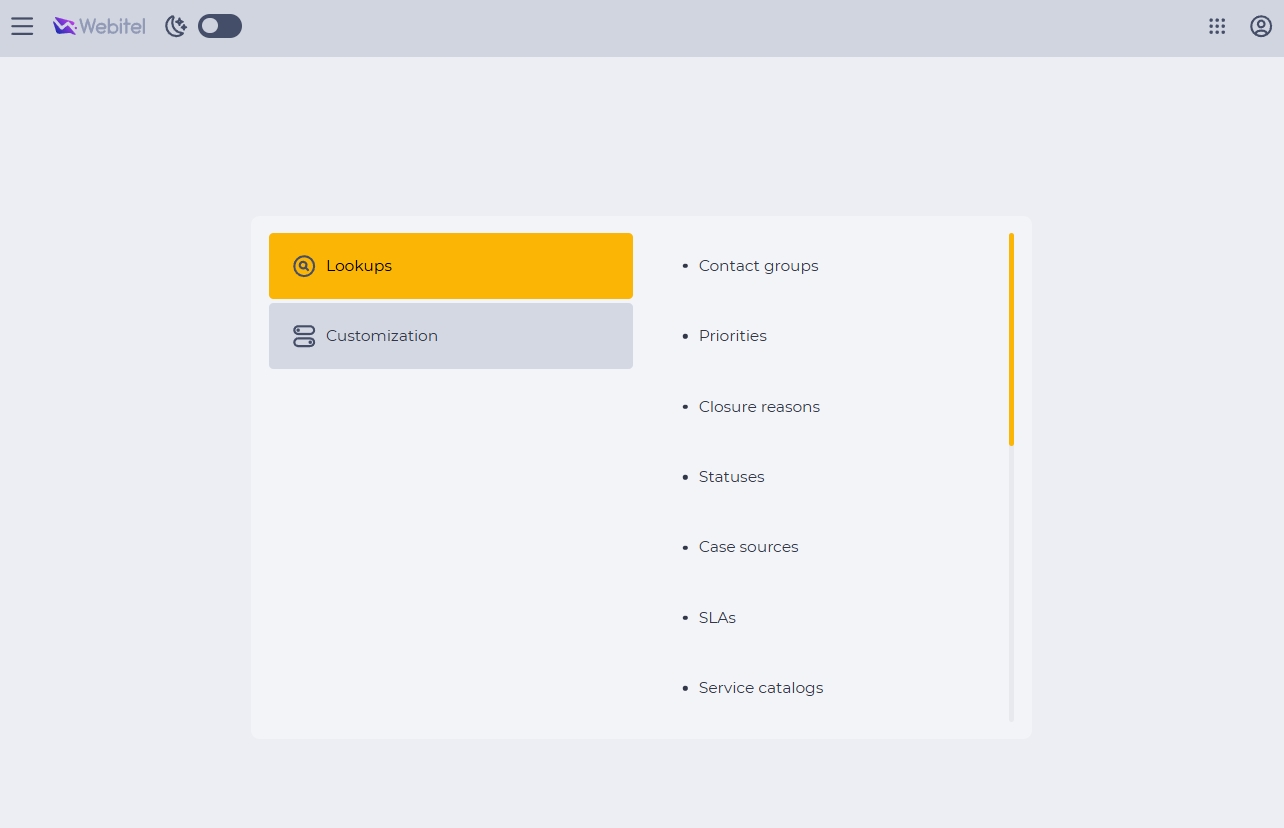The image size is (1284, 828).
Task: Open the applications grid menu
Action: pyautogui.click(x=1217, y=27)
